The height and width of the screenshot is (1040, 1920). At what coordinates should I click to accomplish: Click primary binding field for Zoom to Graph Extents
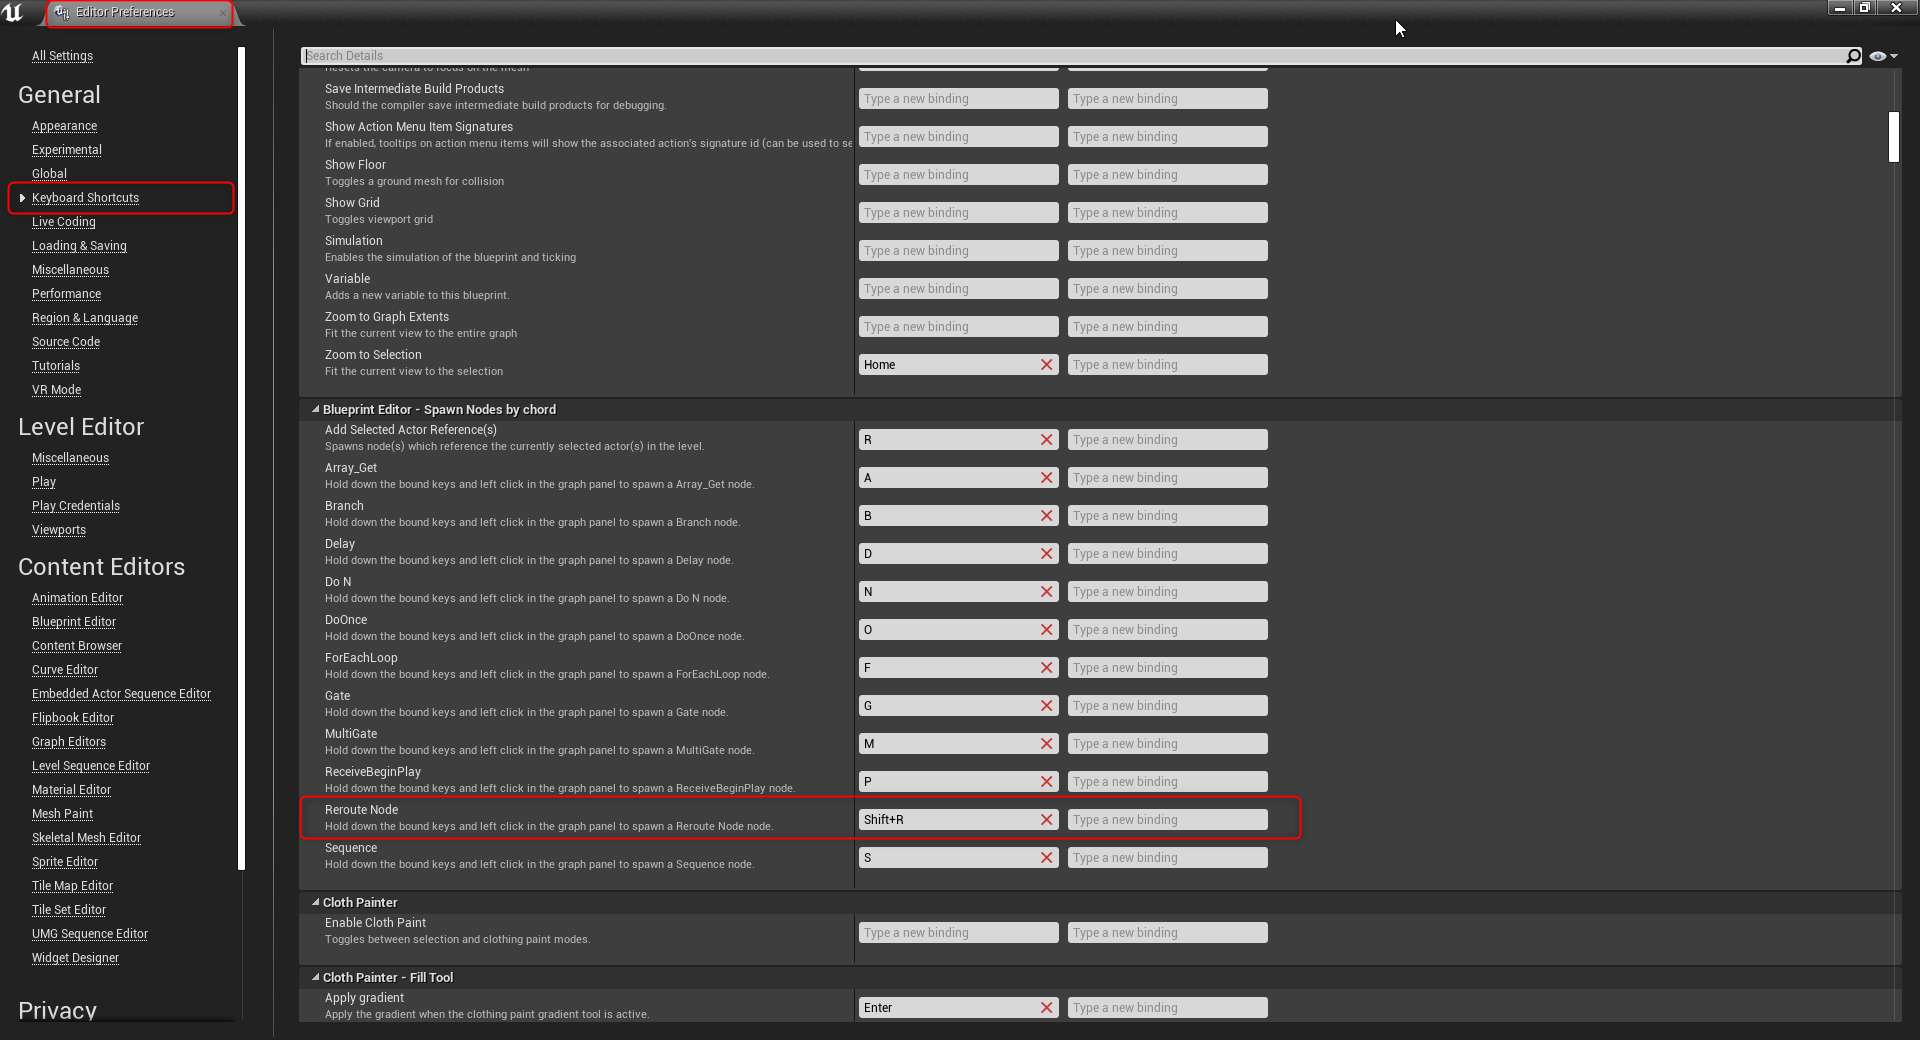[958, 327]
